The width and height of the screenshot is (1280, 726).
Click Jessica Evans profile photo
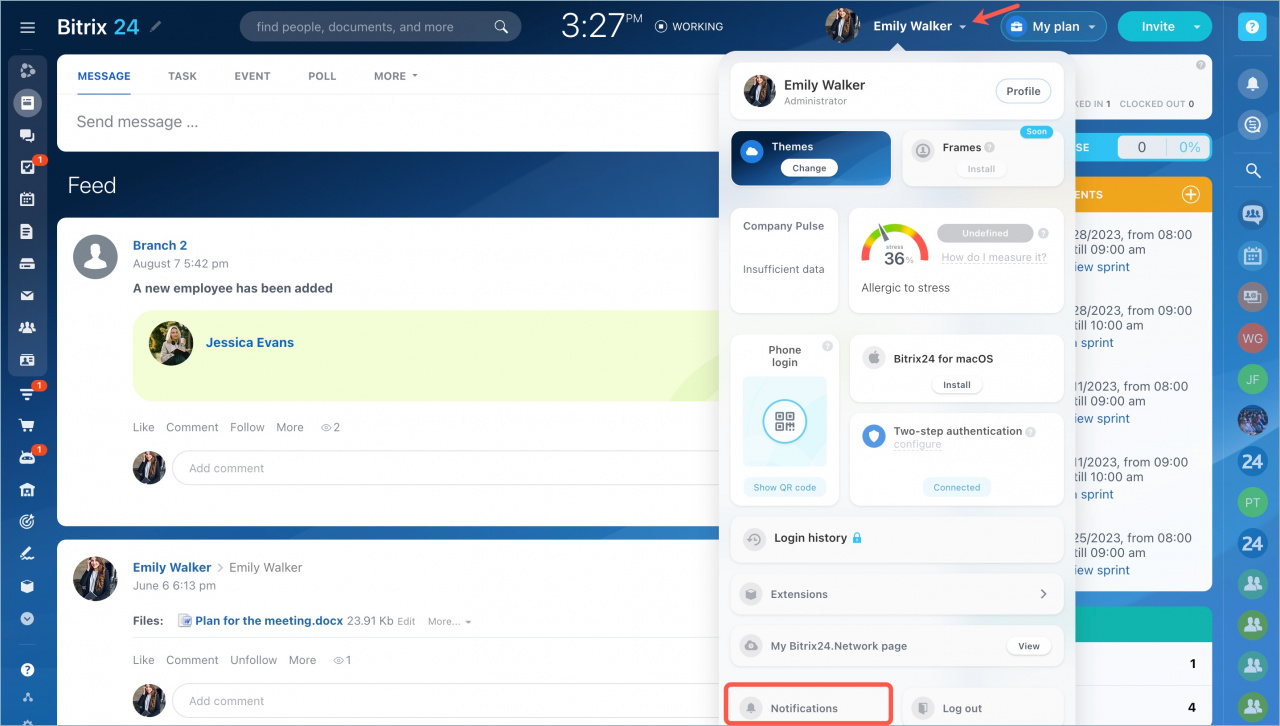[x=171, y=343]
